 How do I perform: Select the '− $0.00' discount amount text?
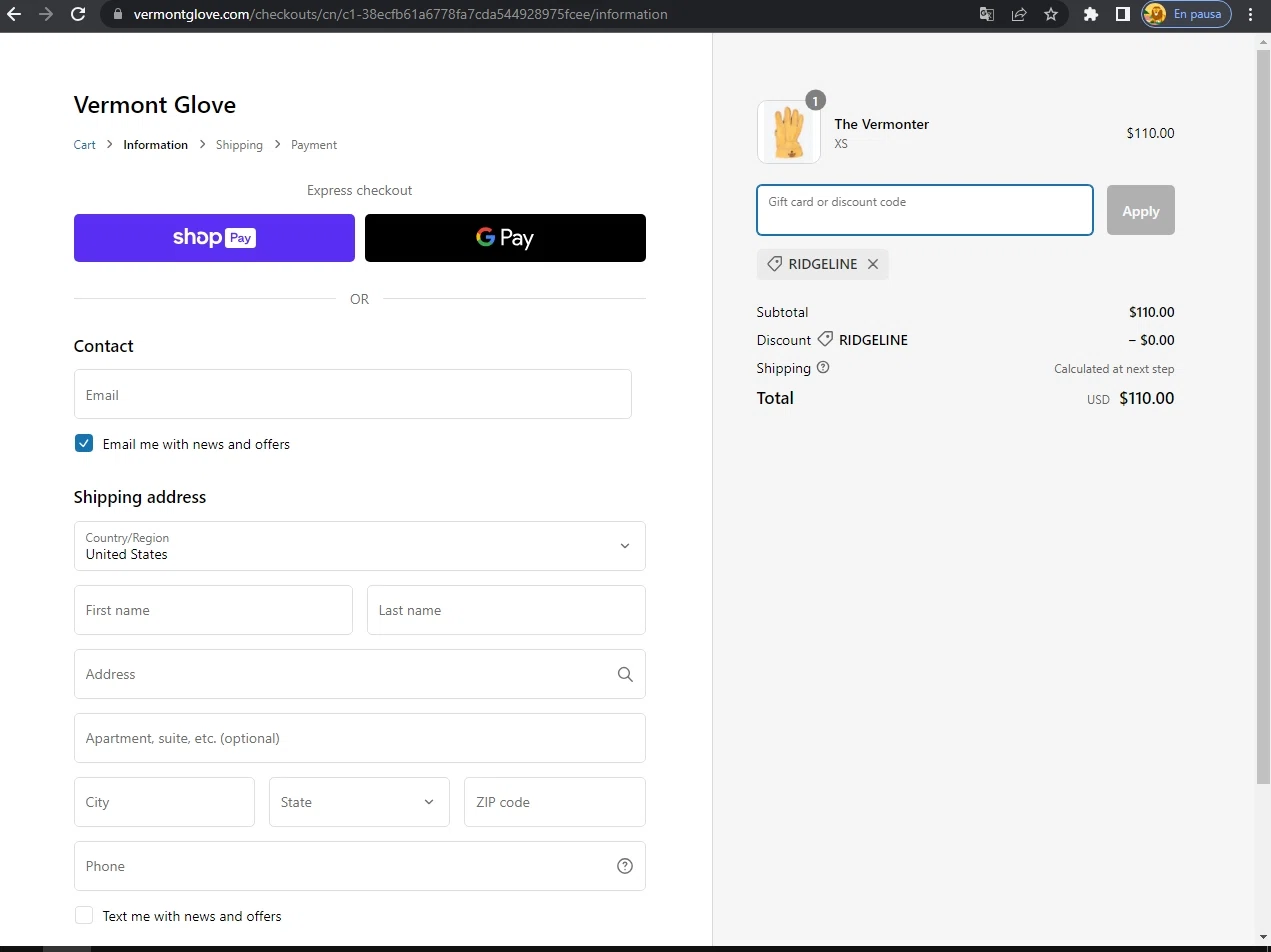pos(1152,340)
